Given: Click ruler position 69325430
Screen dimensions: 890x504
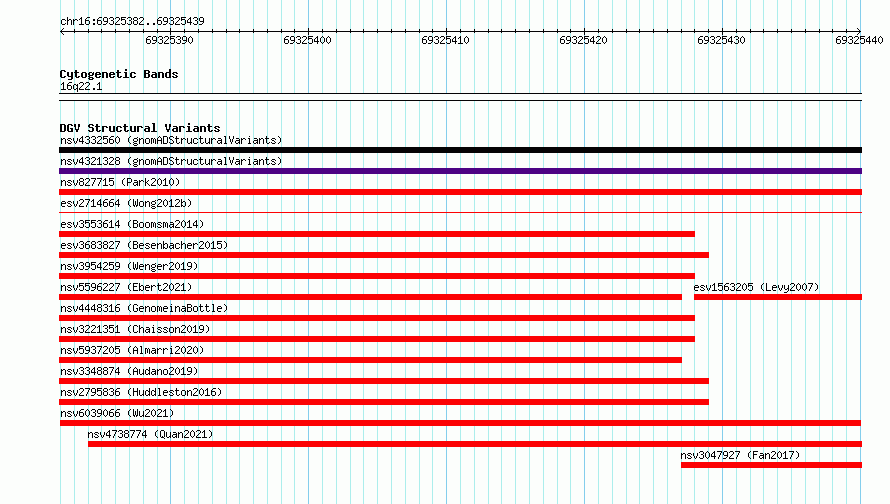Looking at the screenshot, I should tap(721, 40).
